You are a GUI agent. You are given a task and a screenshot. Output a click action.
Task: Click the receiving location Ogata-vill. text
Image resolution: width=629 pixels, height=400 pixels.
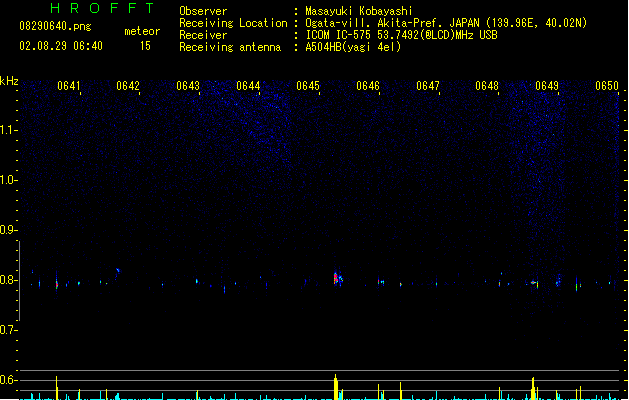pyautogui.click(x=446, y=23)
